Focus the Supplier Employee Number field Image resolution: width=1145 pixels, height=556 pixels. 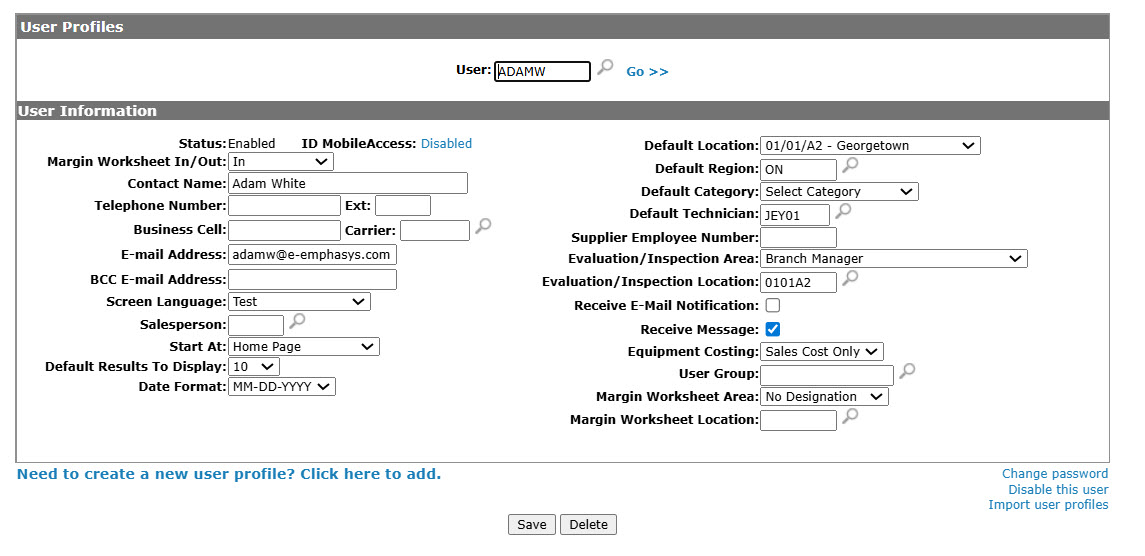798,237
